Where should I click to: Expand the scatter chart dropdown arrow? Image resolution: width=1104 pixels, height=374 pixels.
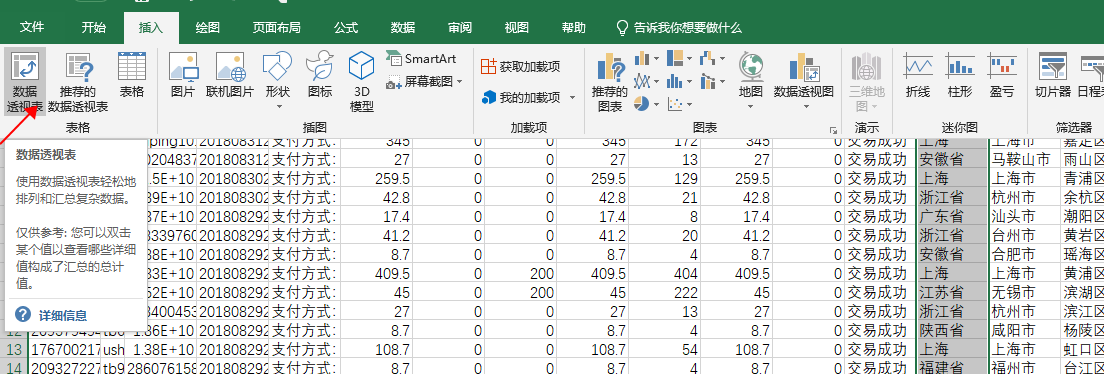tap(689, 104)
